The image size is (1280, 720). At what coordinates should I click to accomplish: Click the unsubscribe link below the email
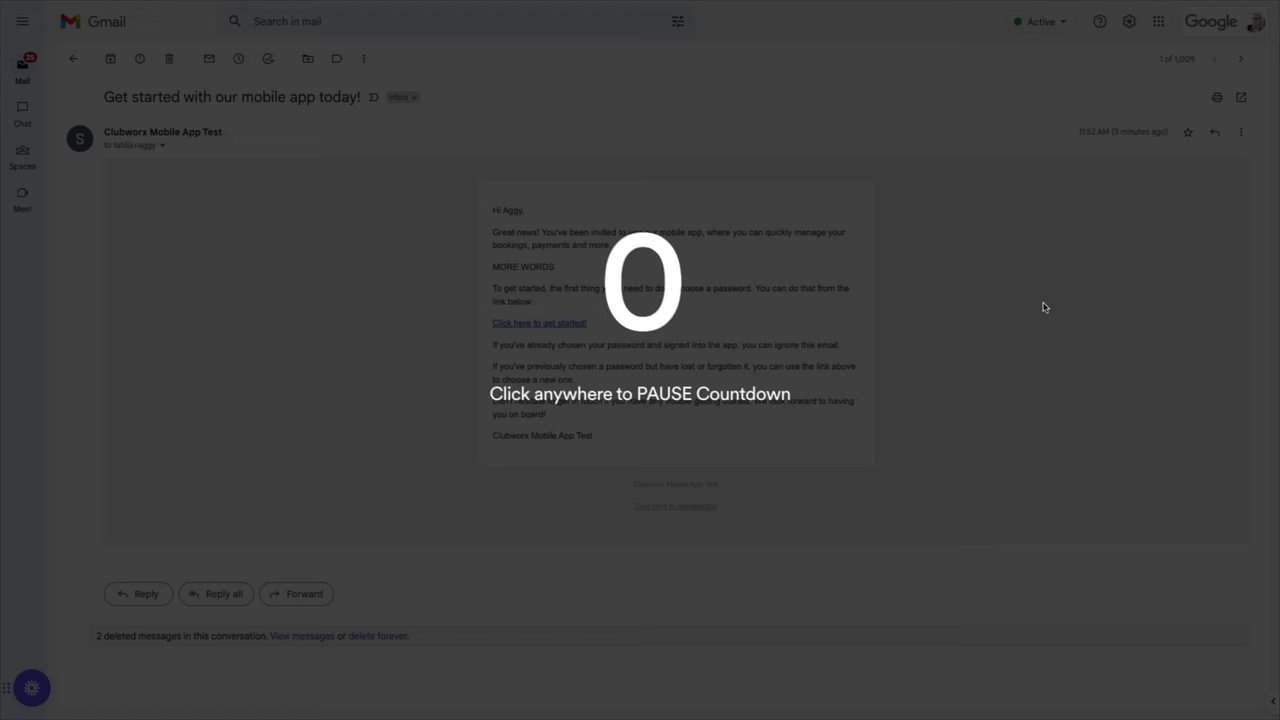676,506
